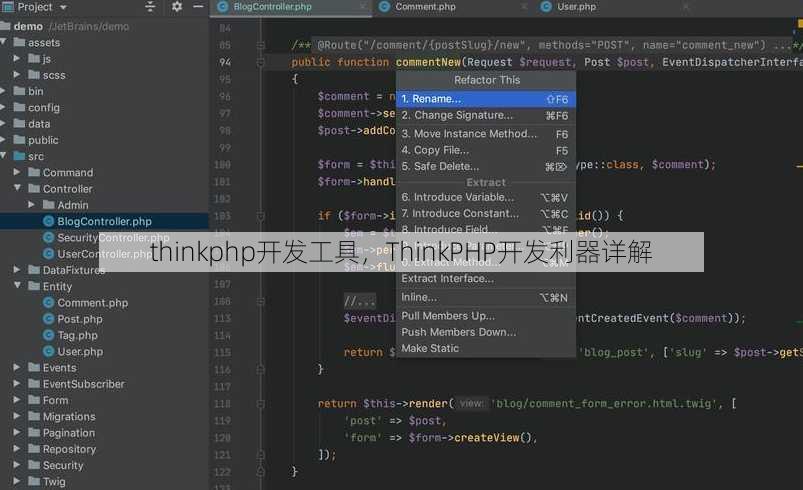Click the commentNew method name in editor

[x=428, y=62]
